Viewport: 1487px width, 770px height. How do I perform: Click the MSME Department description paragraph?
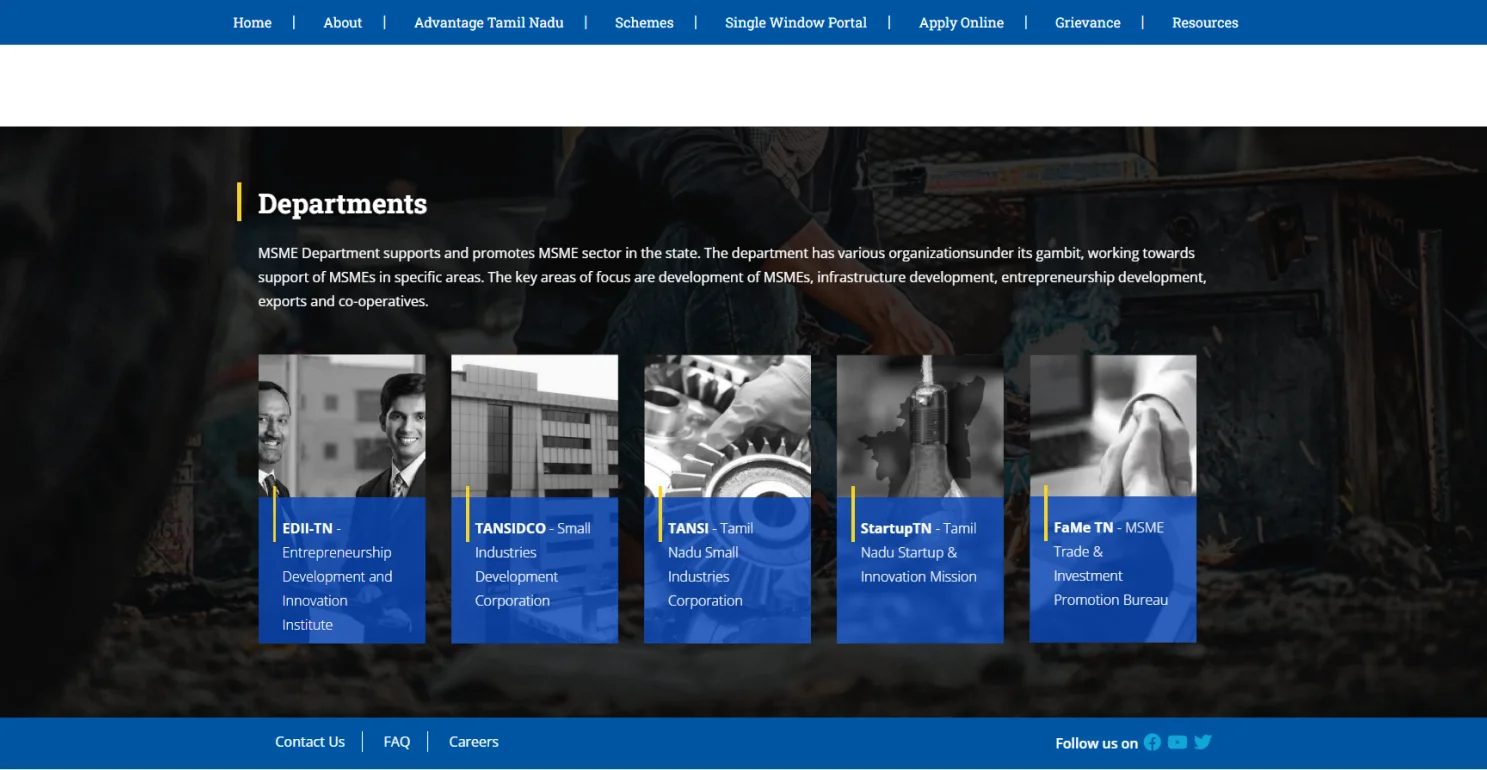tap(732, 277)
